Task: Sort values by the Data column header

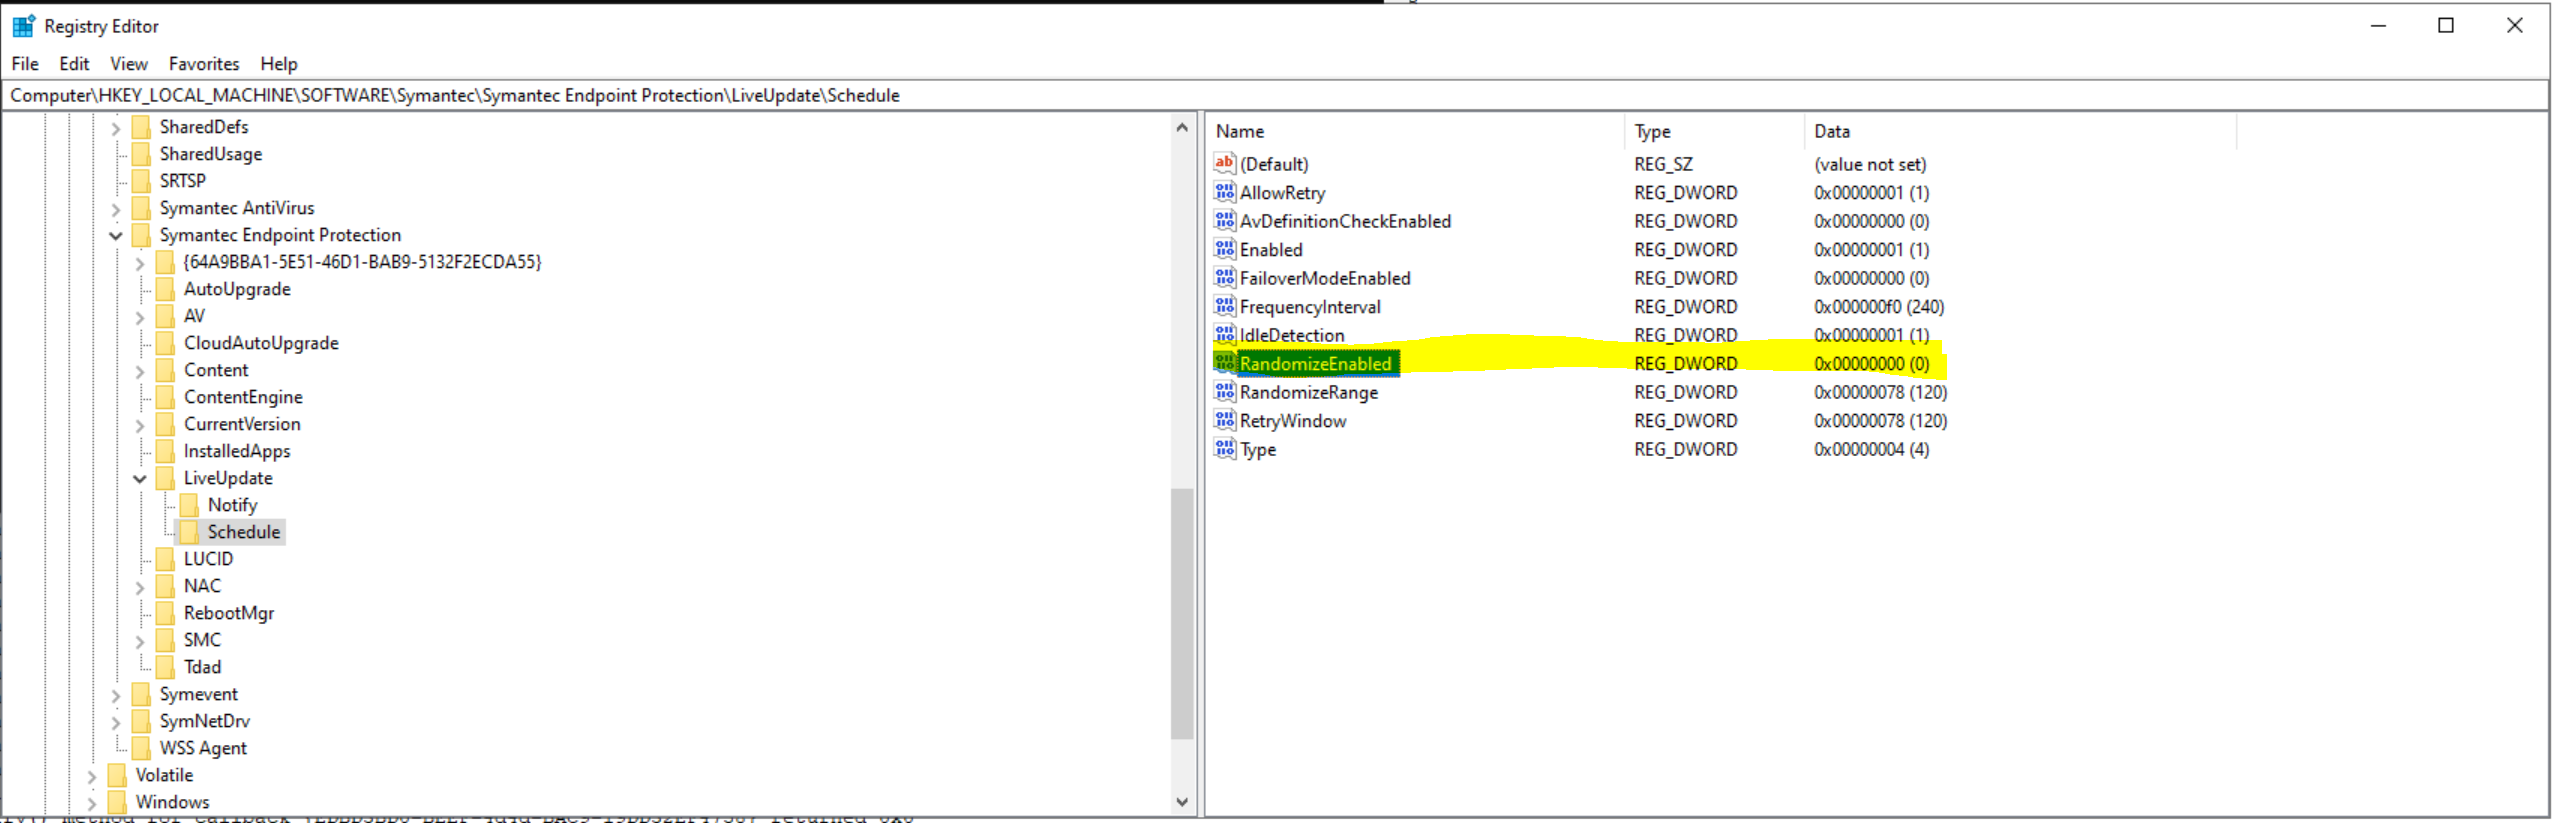Action: point(2020,131)
